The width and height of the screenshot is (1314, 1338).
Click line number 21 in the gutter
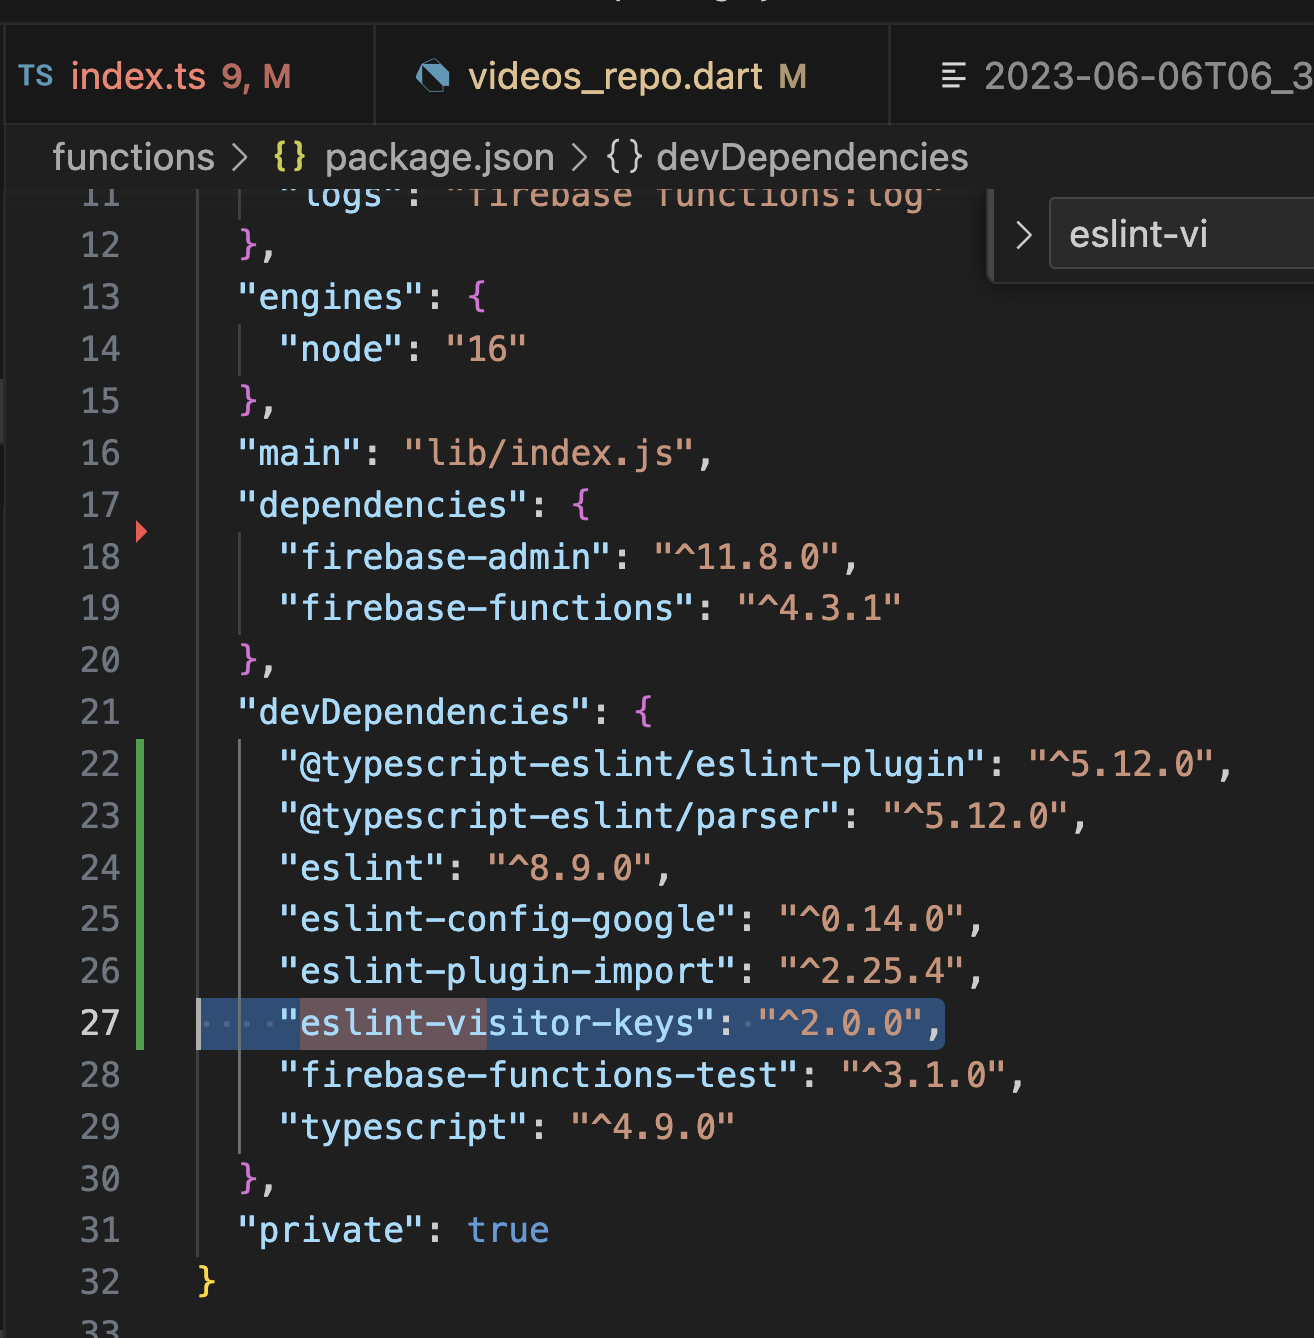click(x=100, y=712)
